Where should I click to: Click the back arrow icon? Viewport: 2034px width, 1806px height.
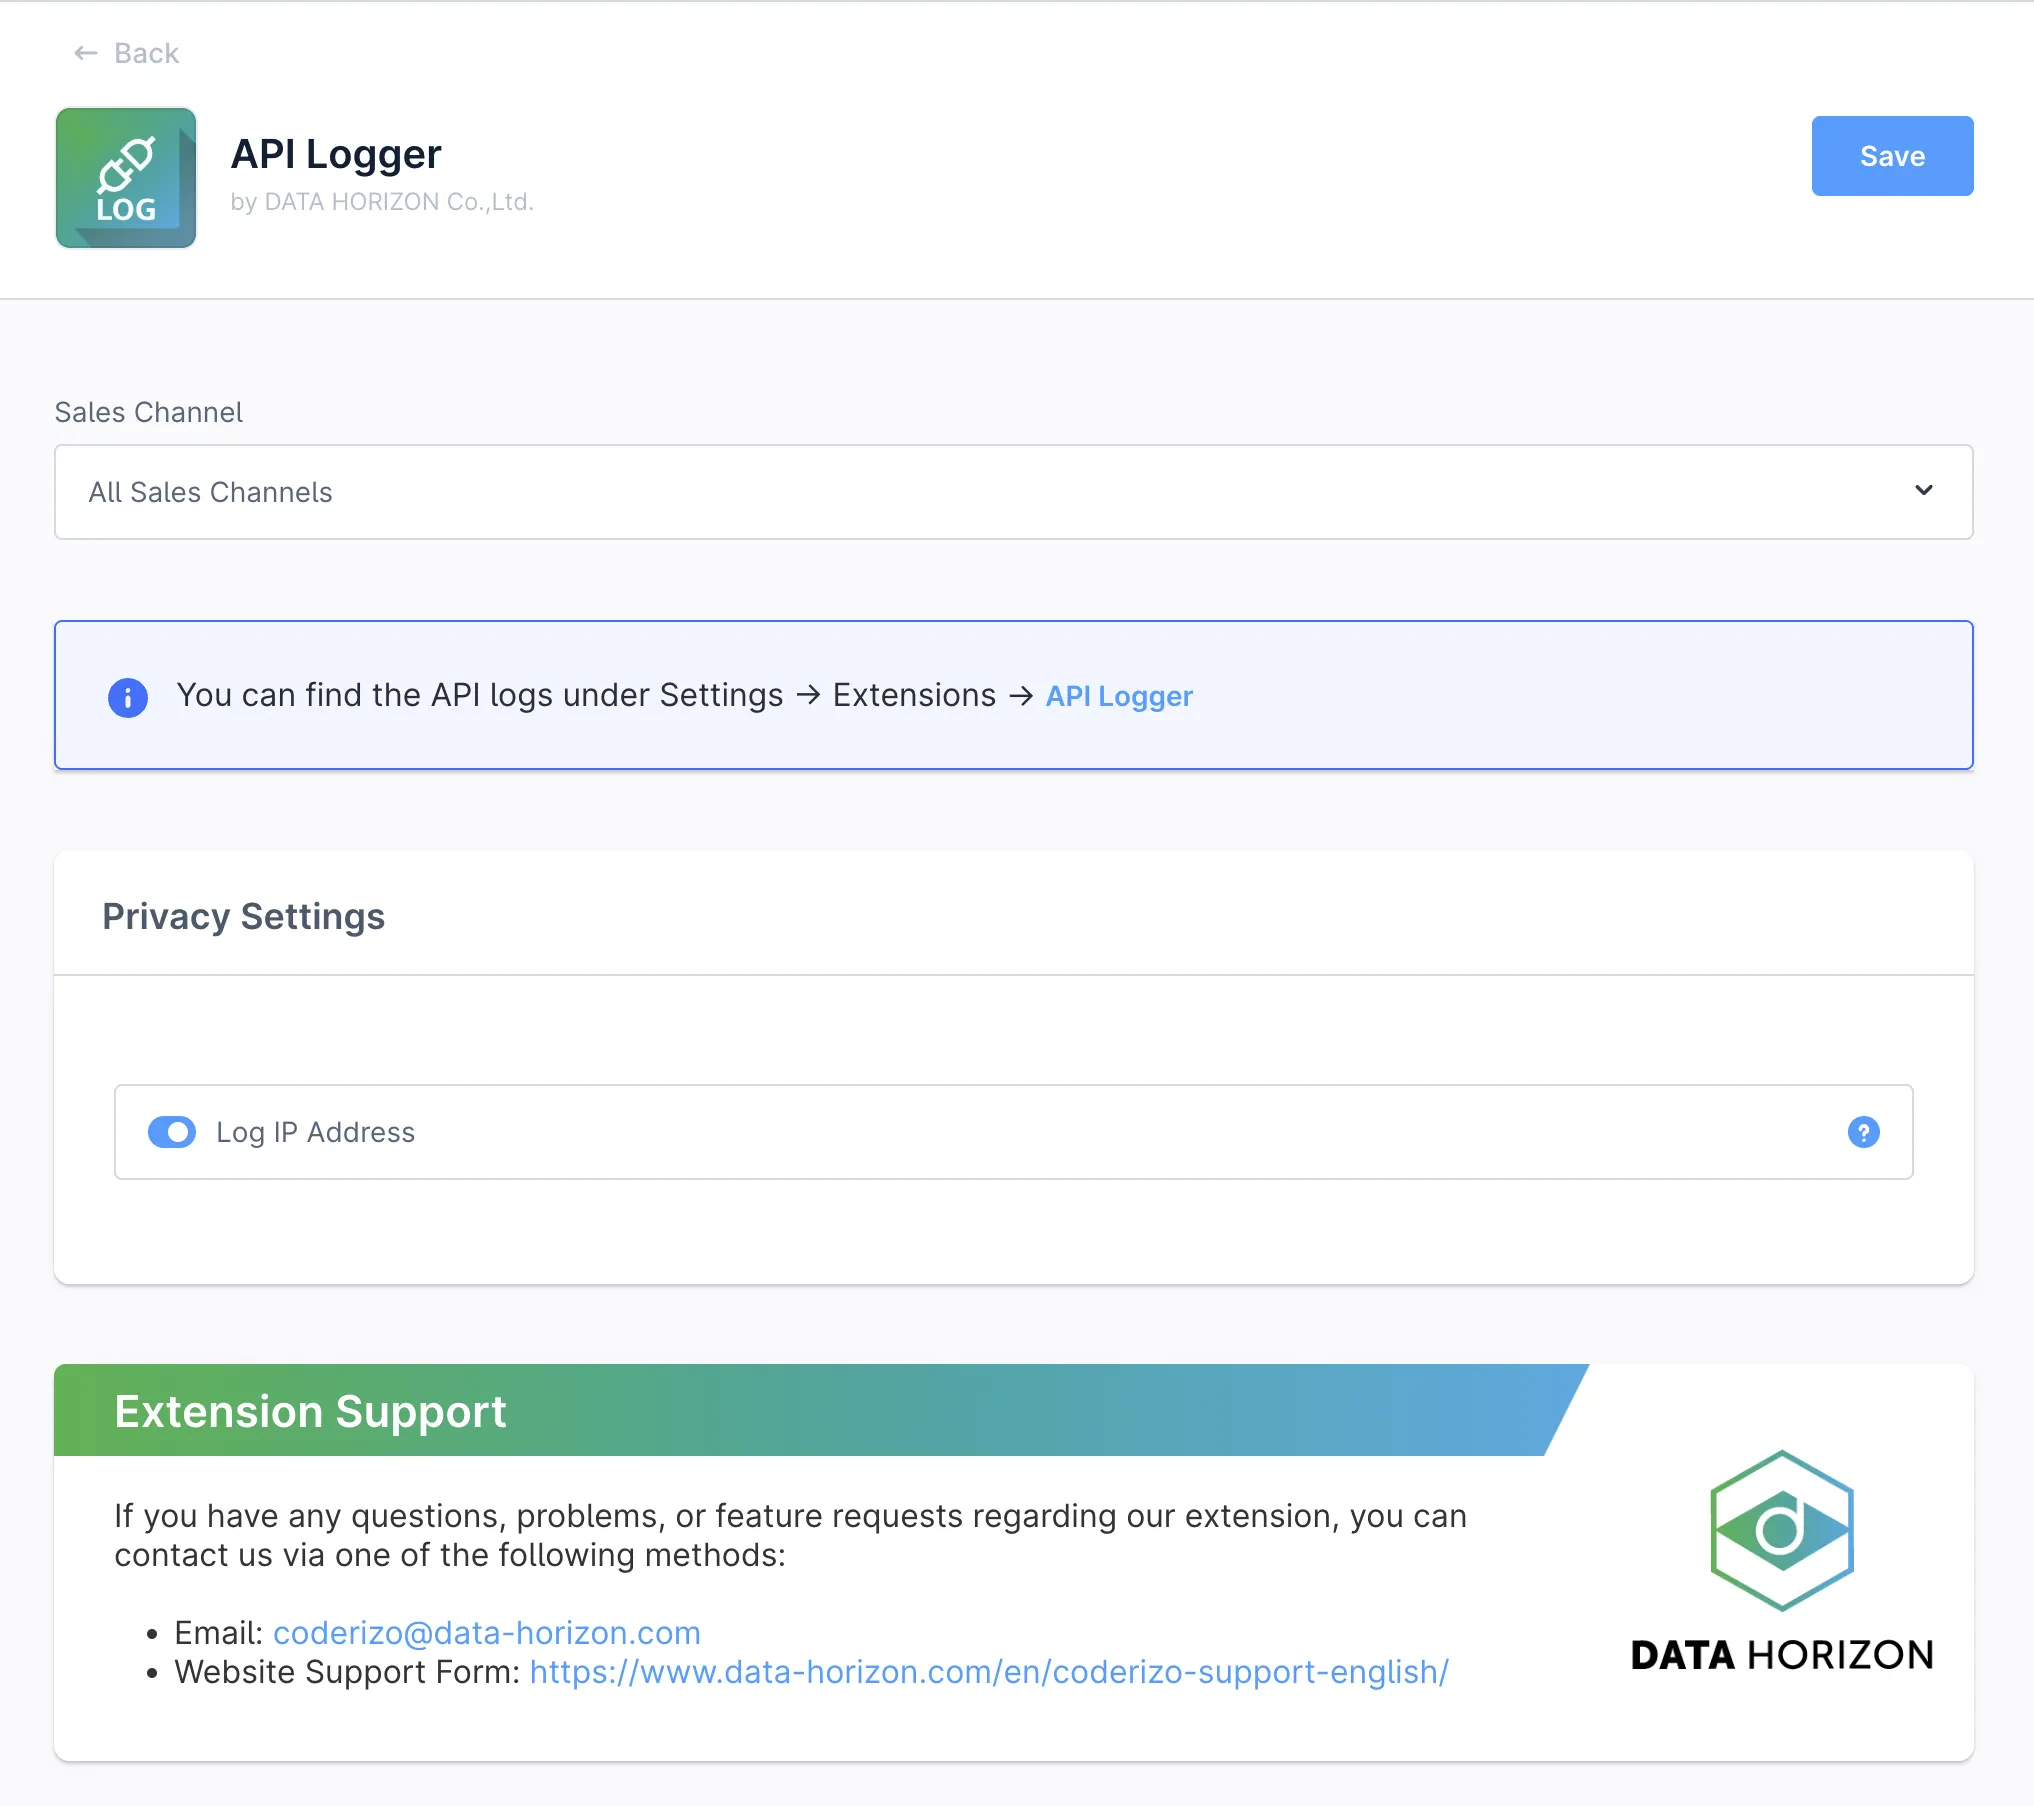click(x=86, y=53)
